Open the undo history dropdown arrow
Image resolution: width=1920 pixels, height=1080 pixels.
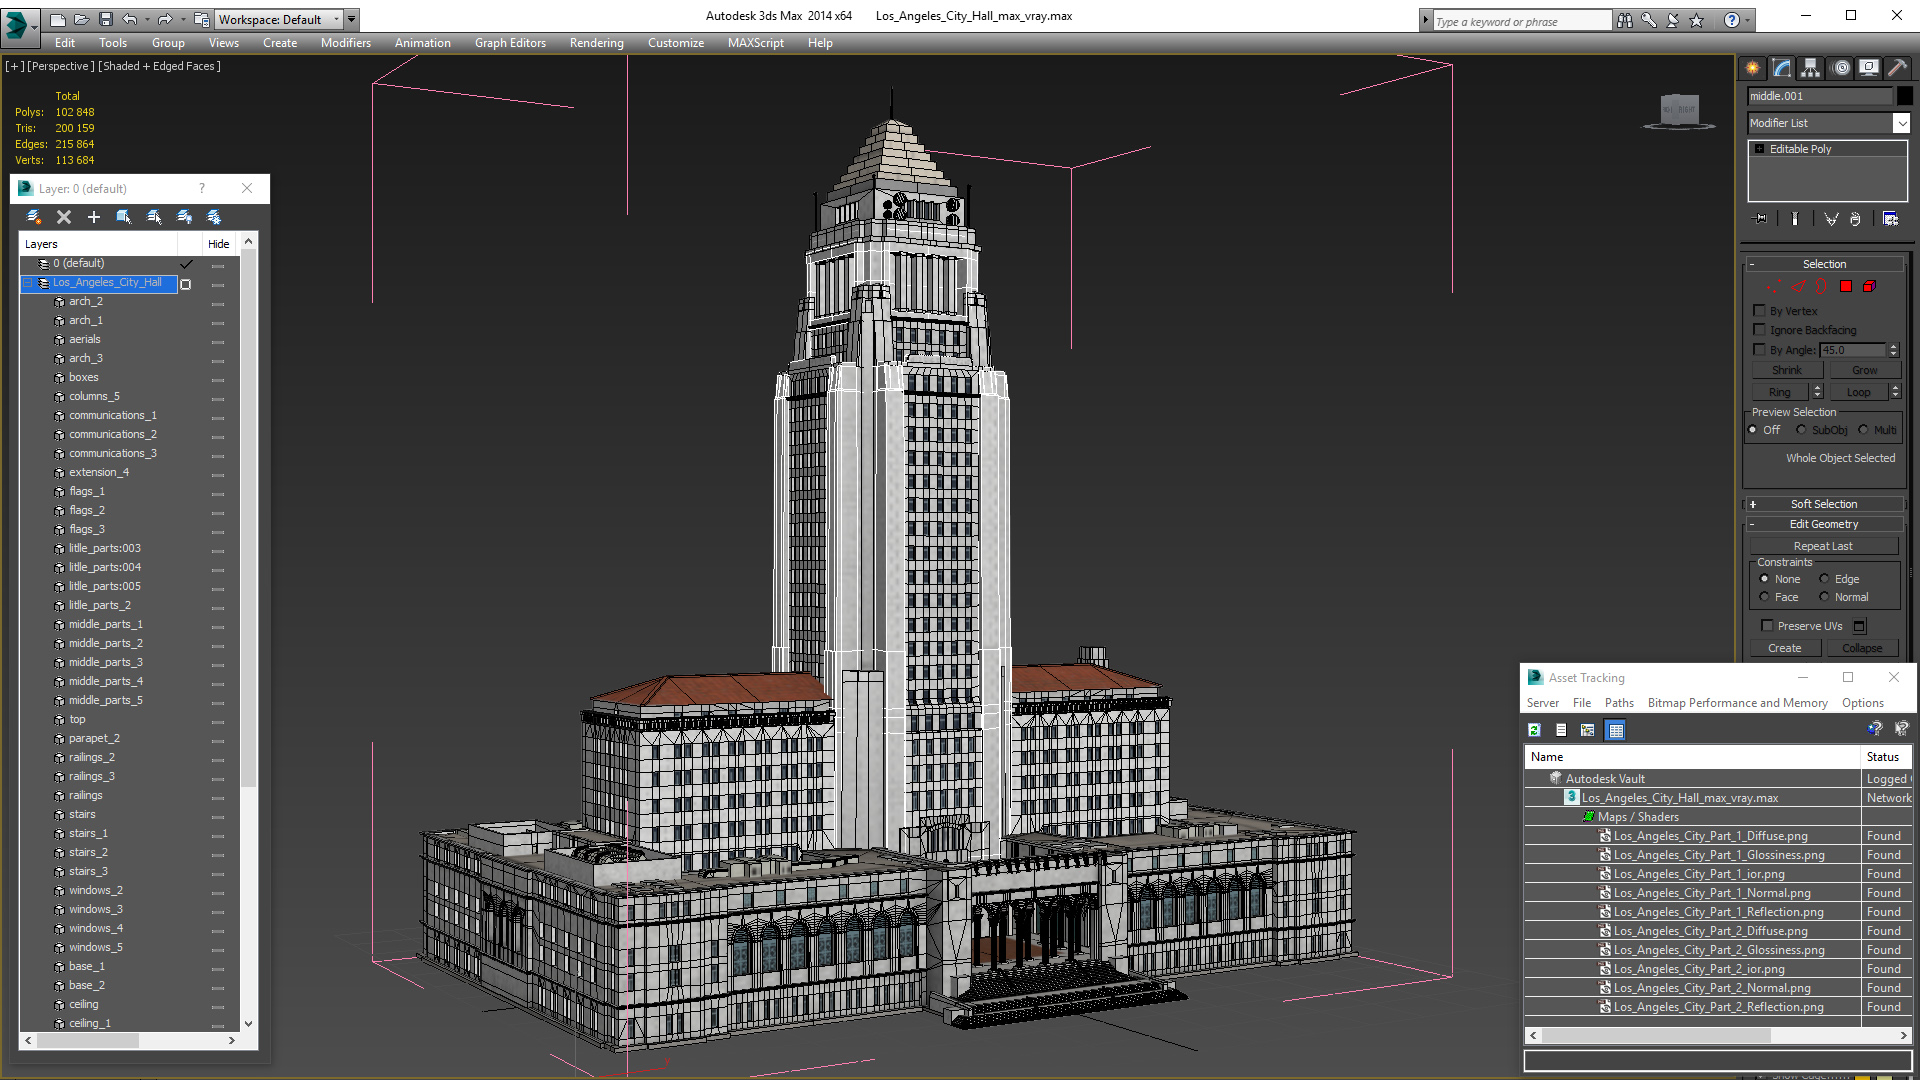[x=147, y=19]
